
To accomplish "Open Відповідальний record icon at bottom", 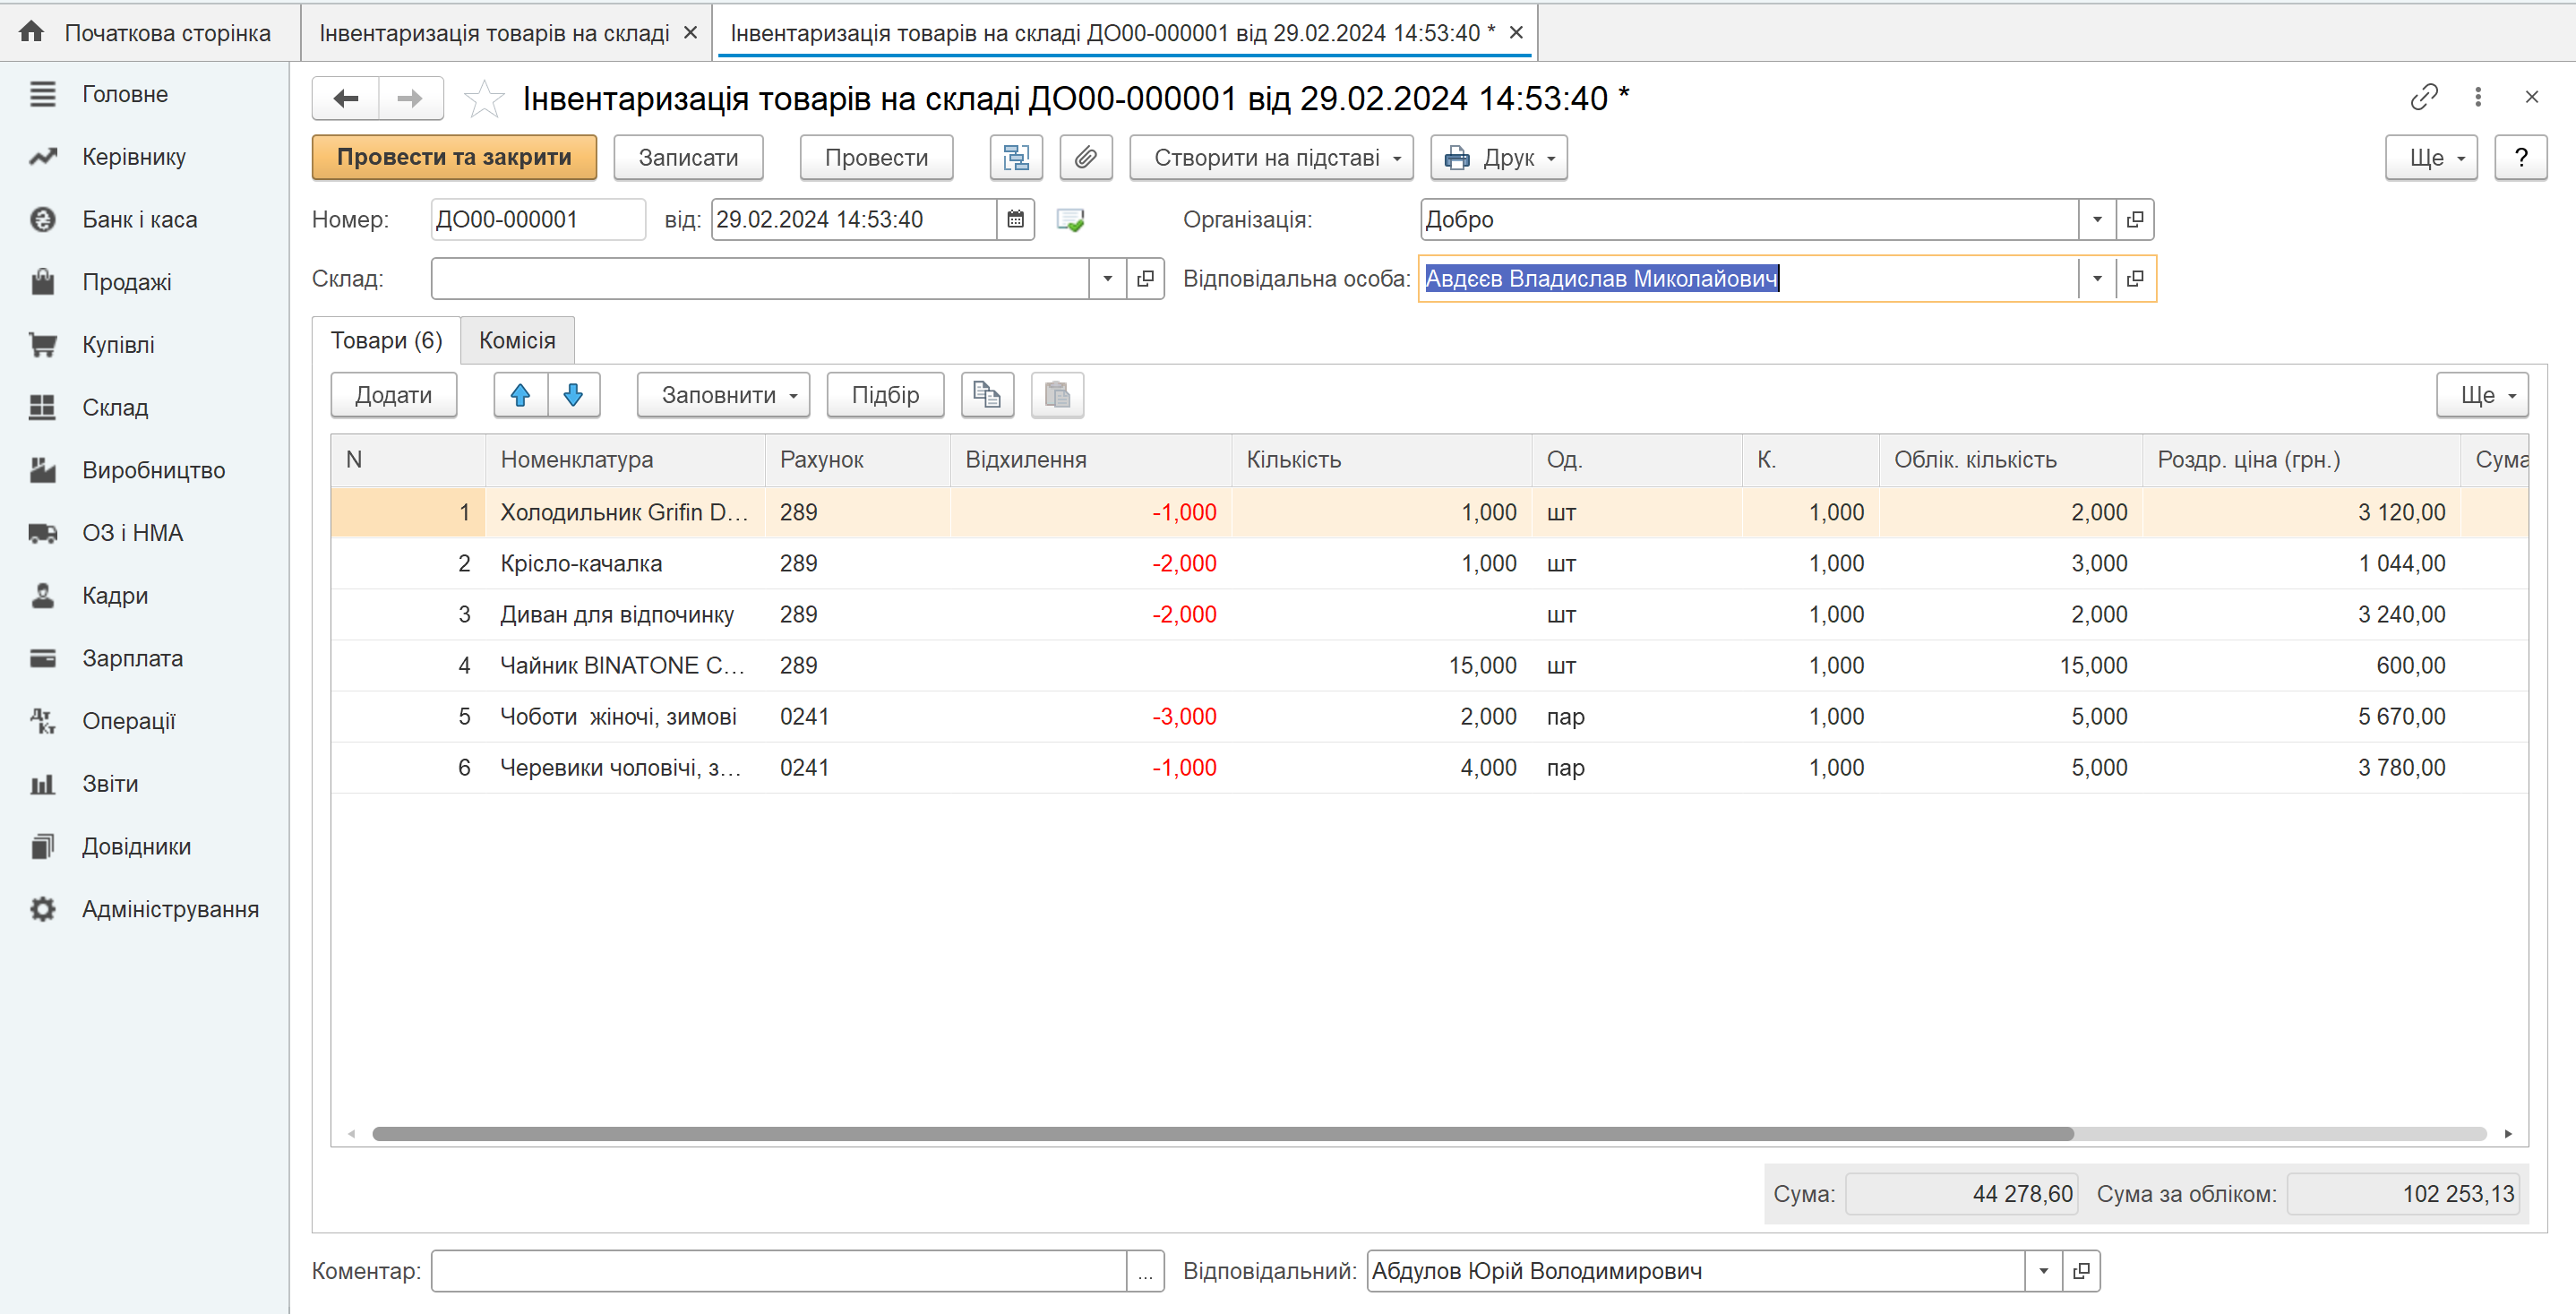I will coord(2081,1271).
